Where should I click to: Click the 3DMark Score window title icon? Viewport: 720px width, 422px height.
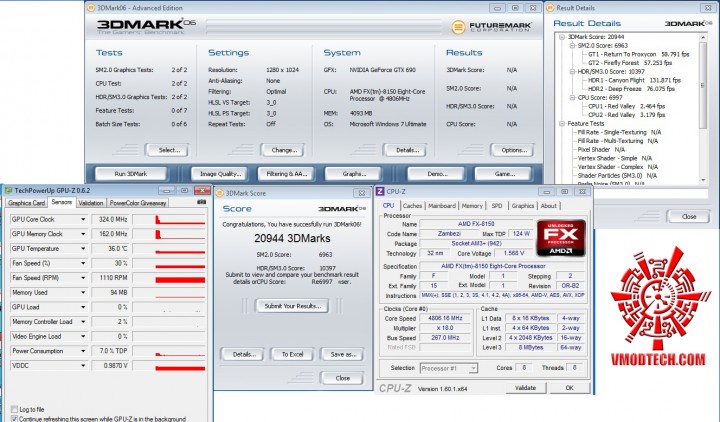(219, 193)
